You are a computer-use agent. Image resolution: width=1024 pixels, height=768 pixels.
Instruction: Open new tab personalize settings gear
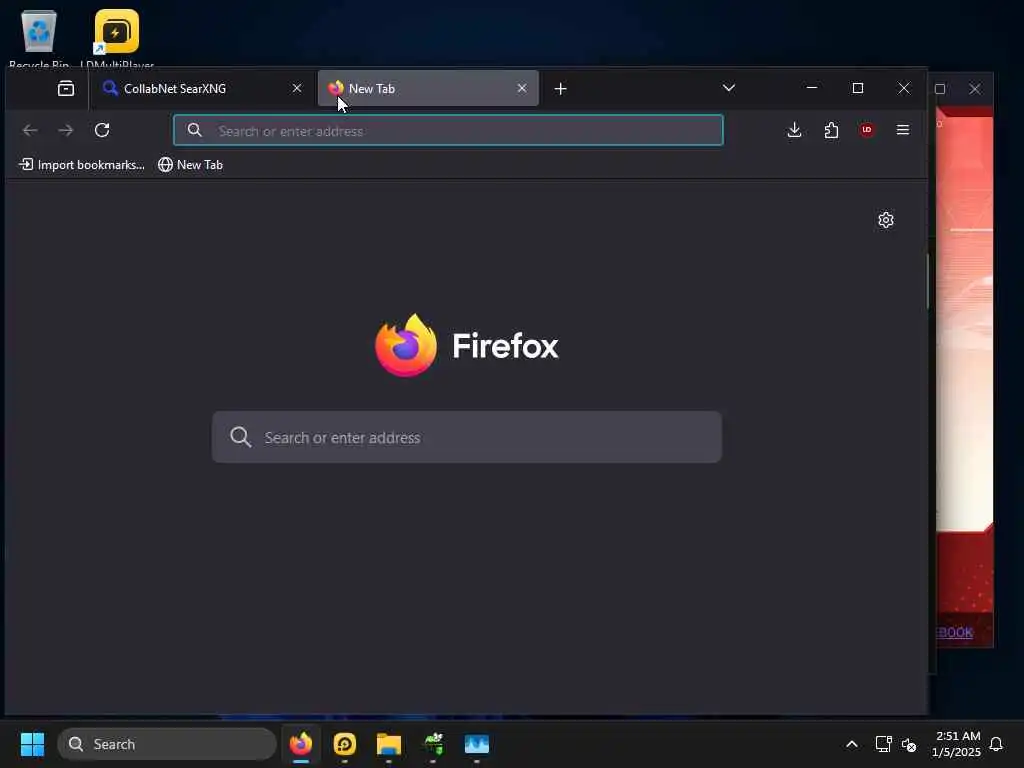point(886,220)
